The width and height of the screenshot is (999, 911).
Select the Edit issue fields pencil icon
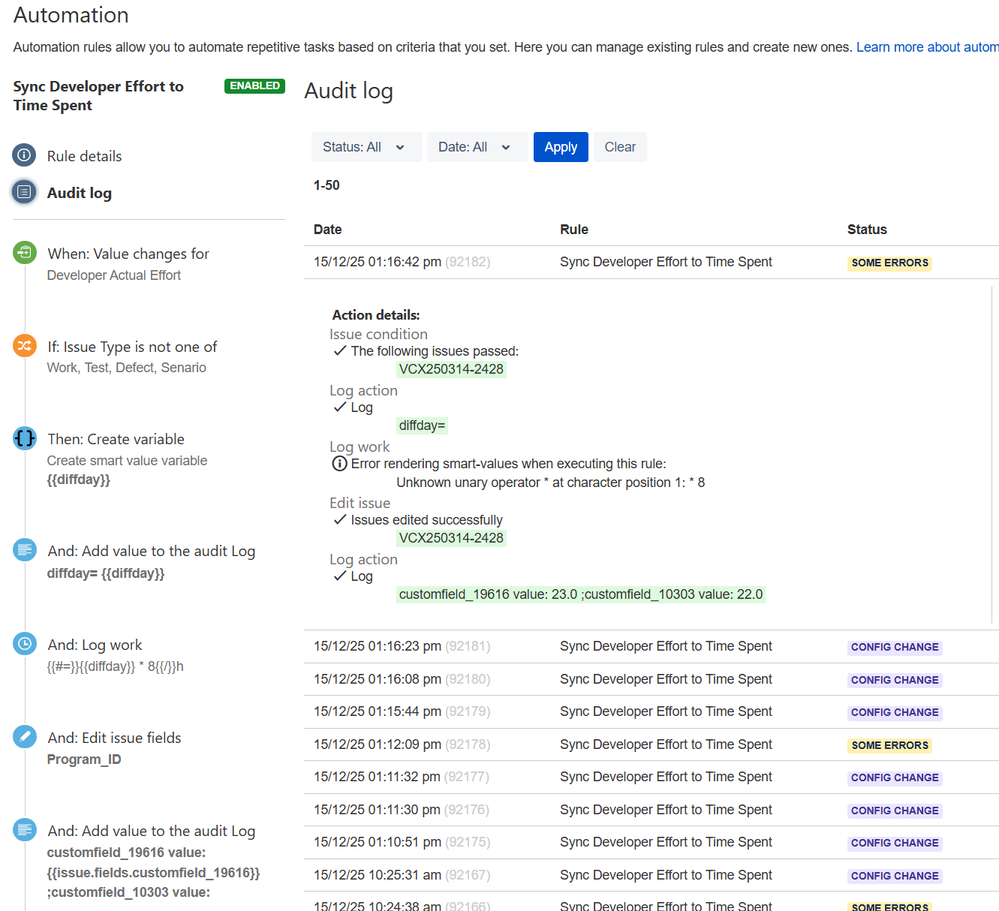(24, 736)
